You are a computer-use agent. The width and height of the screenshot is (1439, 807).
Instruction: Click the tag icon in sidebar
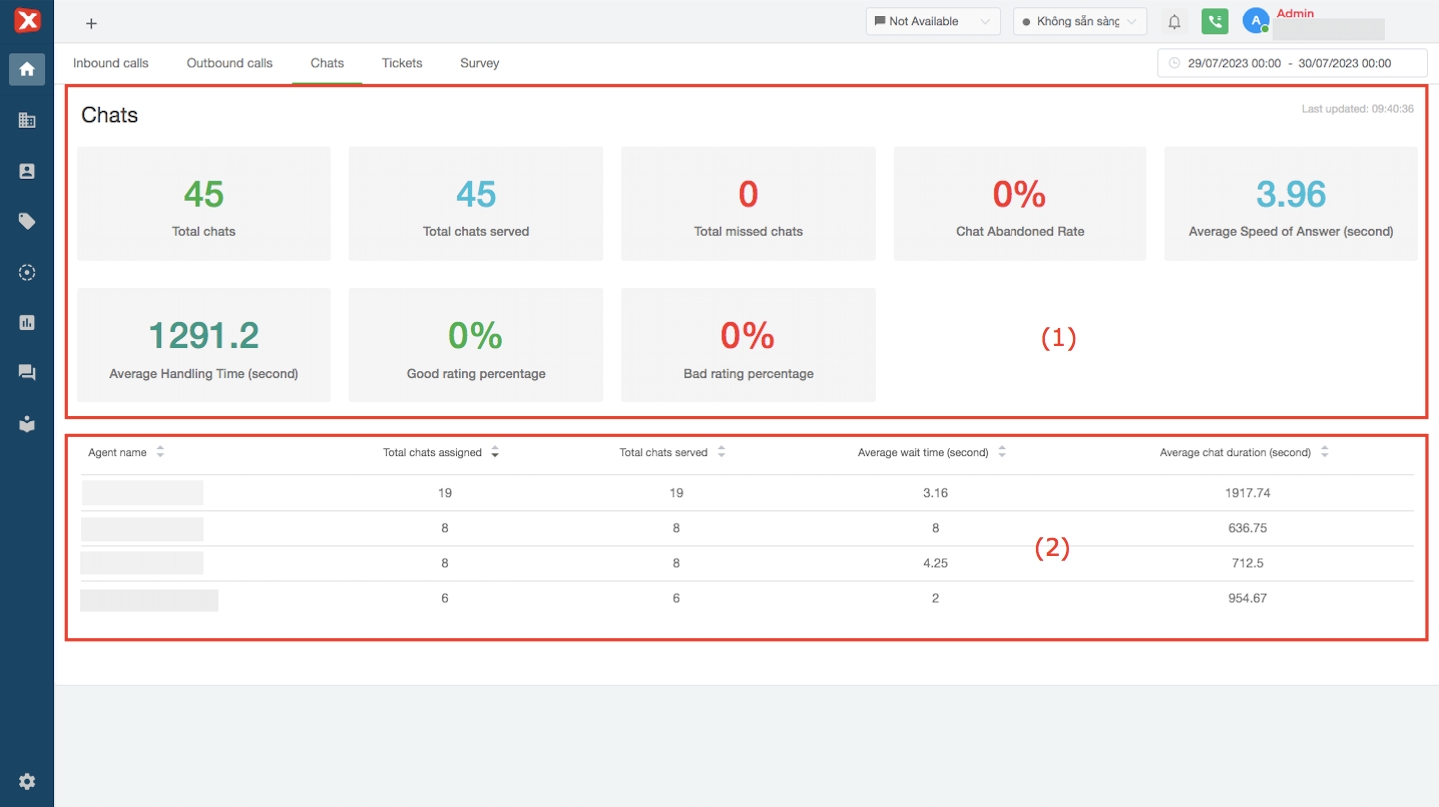(27, 222)
